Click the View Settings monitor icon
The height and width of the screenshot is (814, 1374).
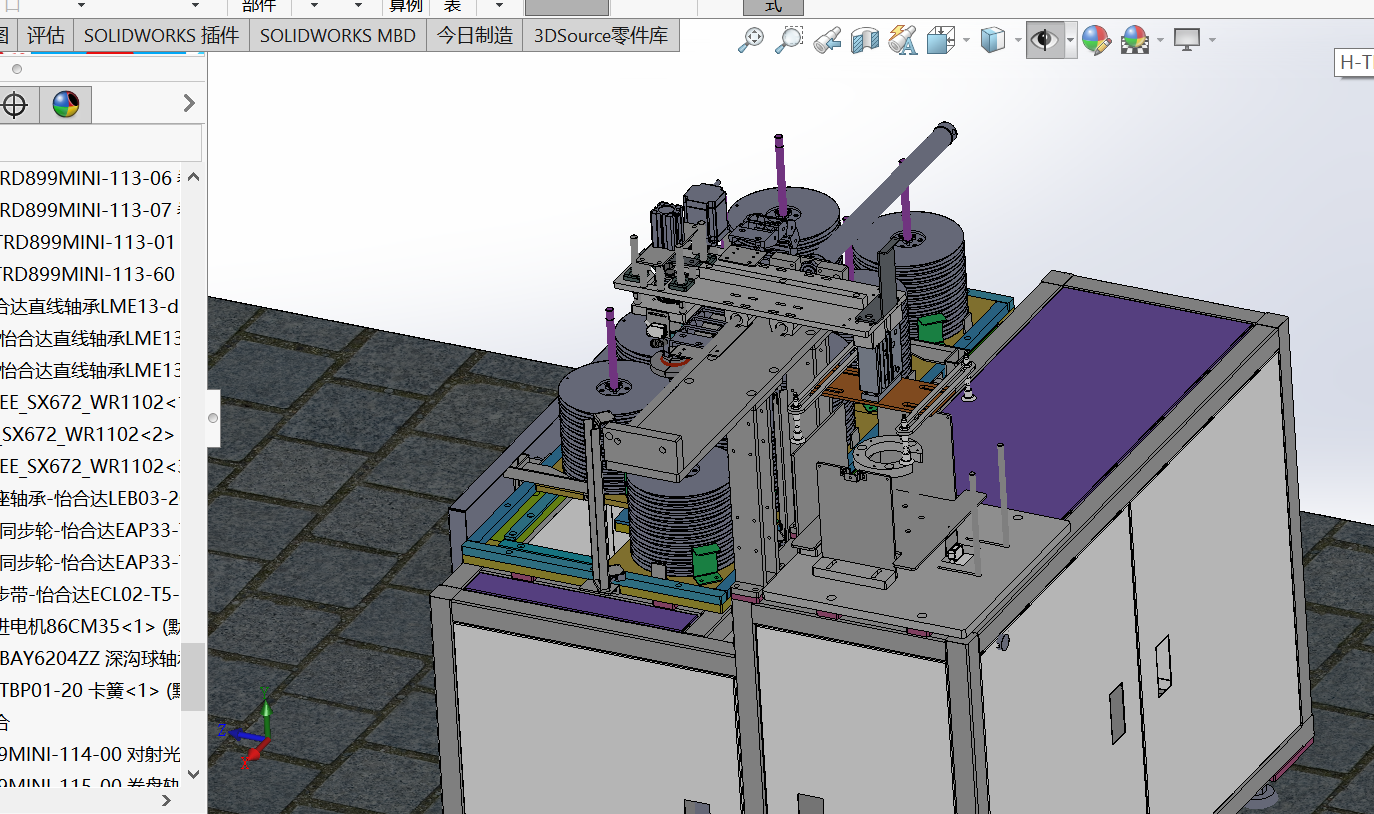(x=1187, y=40)
